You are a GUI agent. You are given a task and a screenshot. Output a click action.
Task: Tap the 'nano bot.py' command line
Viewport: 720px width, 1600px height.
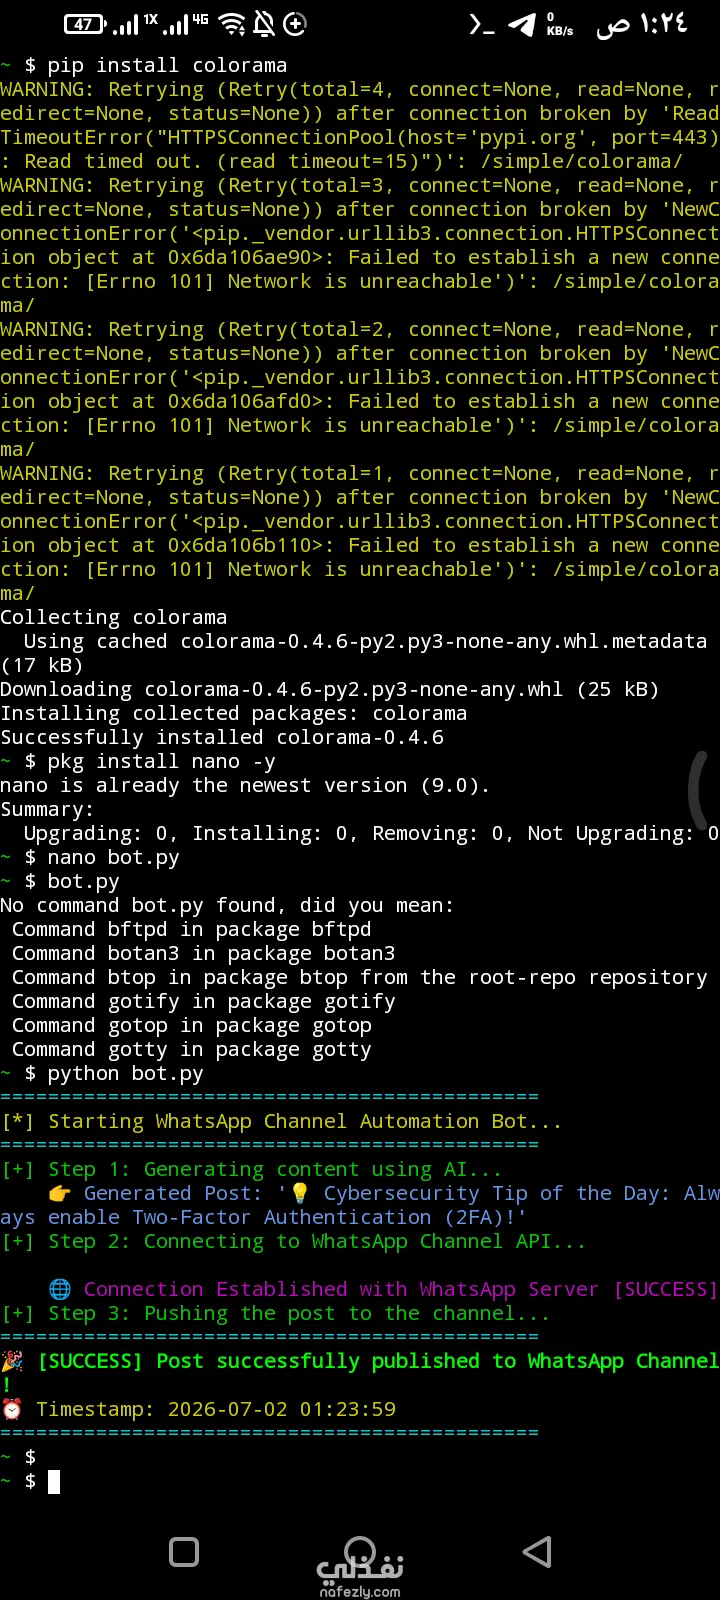[90, 857]
